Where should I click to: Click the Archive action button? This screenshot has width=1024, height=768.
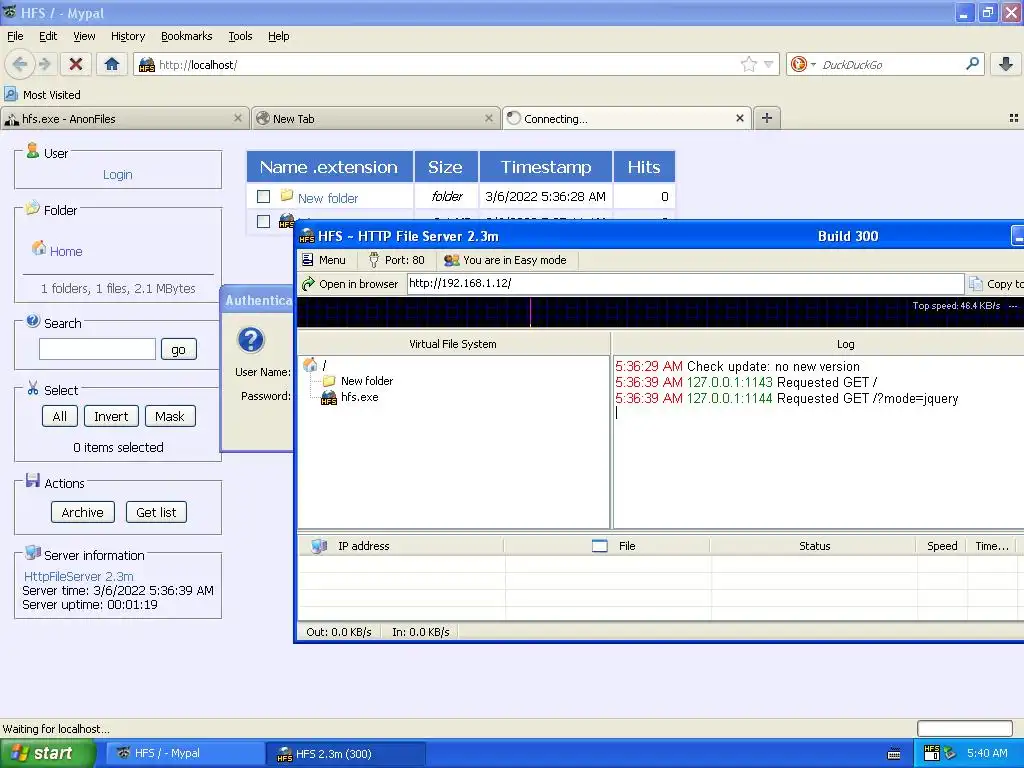click(82, 512)
